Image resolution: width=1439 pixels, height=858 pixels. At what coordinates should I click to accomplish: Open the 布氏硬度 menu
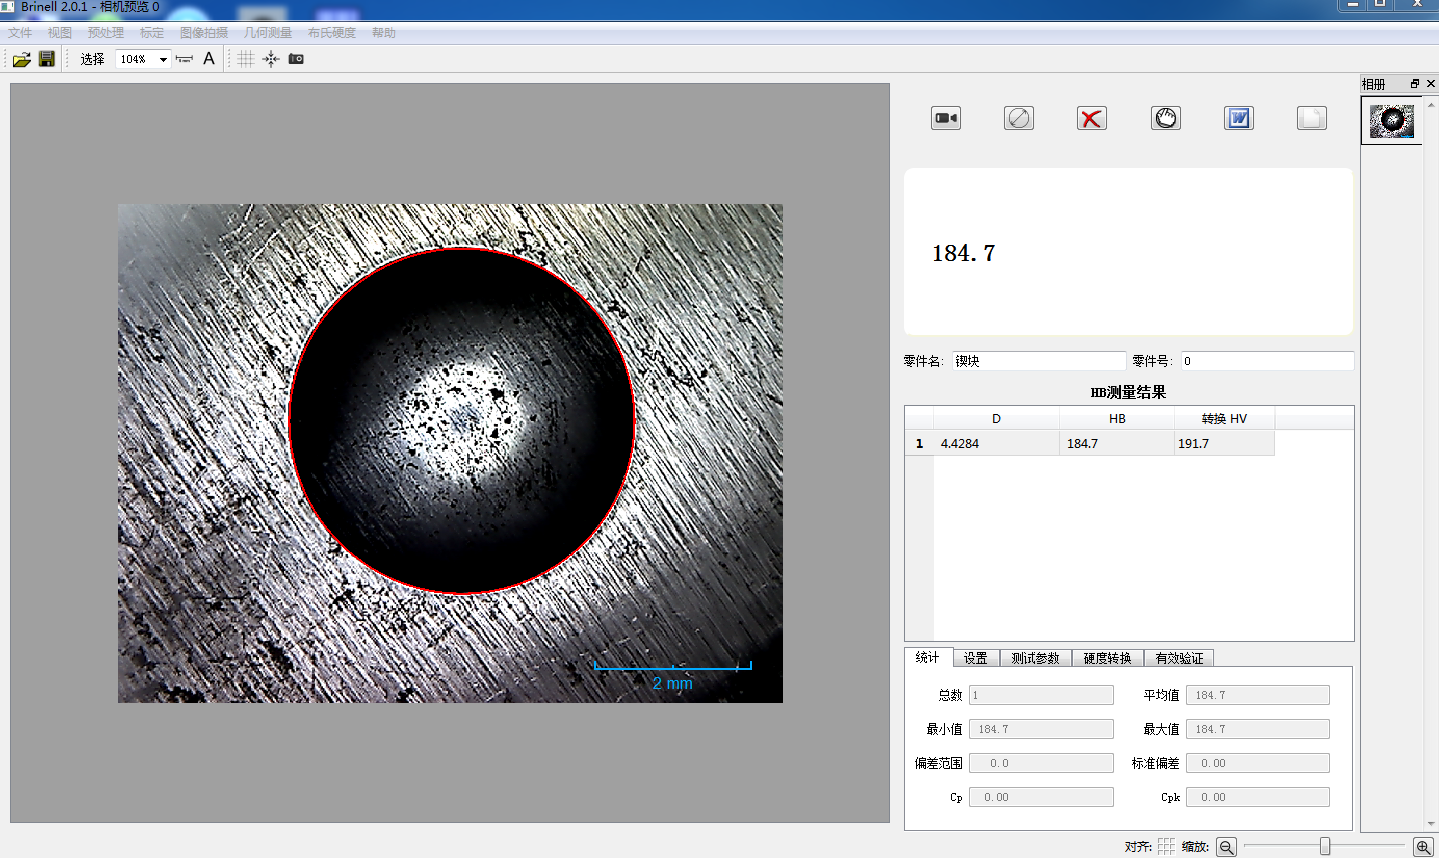pos(331,33)
